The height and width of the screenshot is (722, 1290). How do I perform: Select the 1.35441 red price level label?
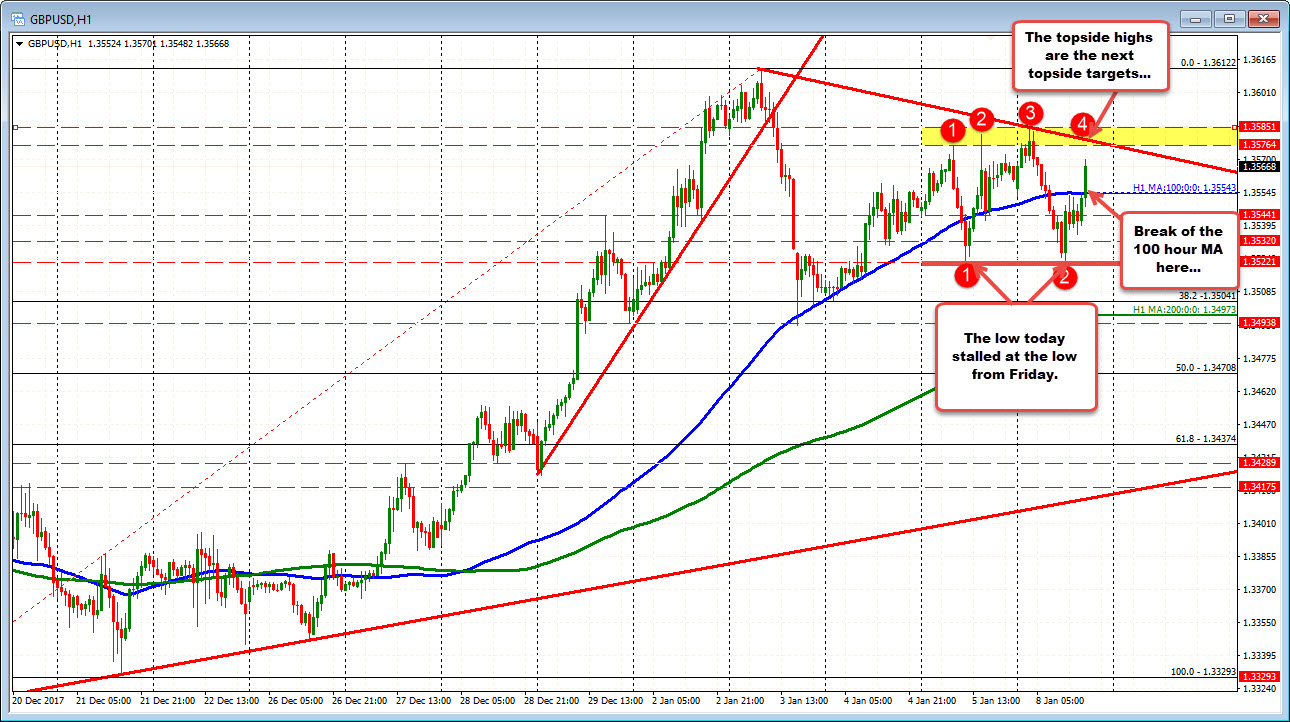[1257, 215]
